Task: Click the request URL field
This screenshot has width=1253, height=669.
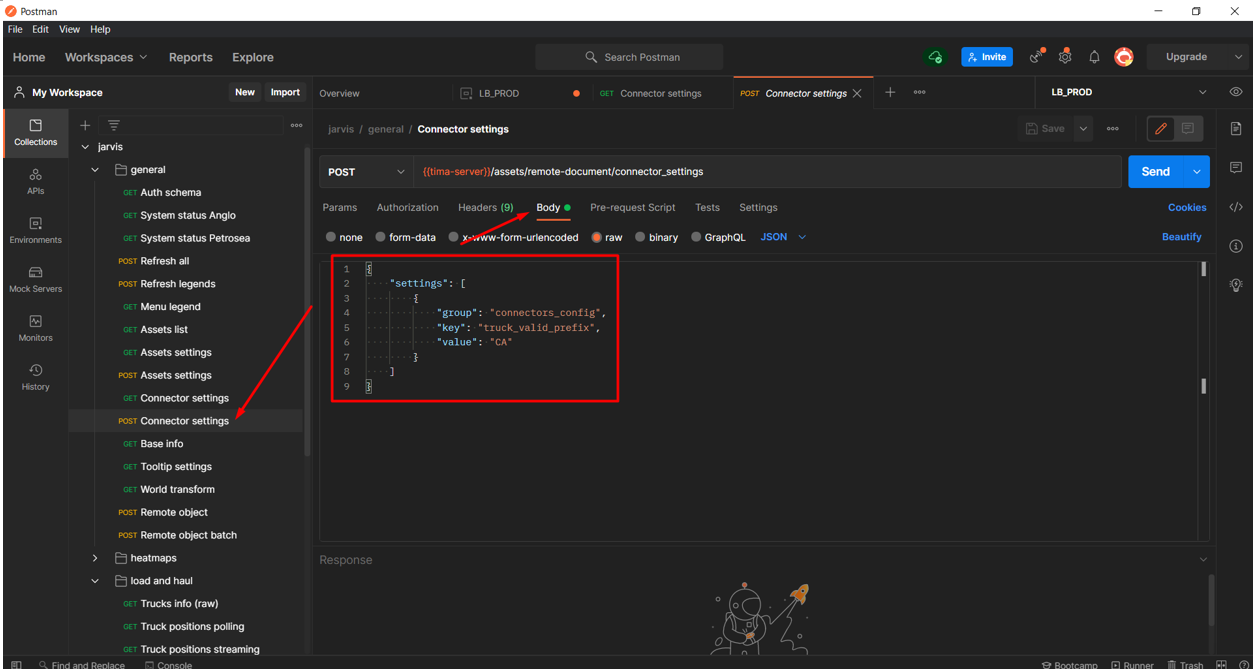Action: [x=767, y=172]
